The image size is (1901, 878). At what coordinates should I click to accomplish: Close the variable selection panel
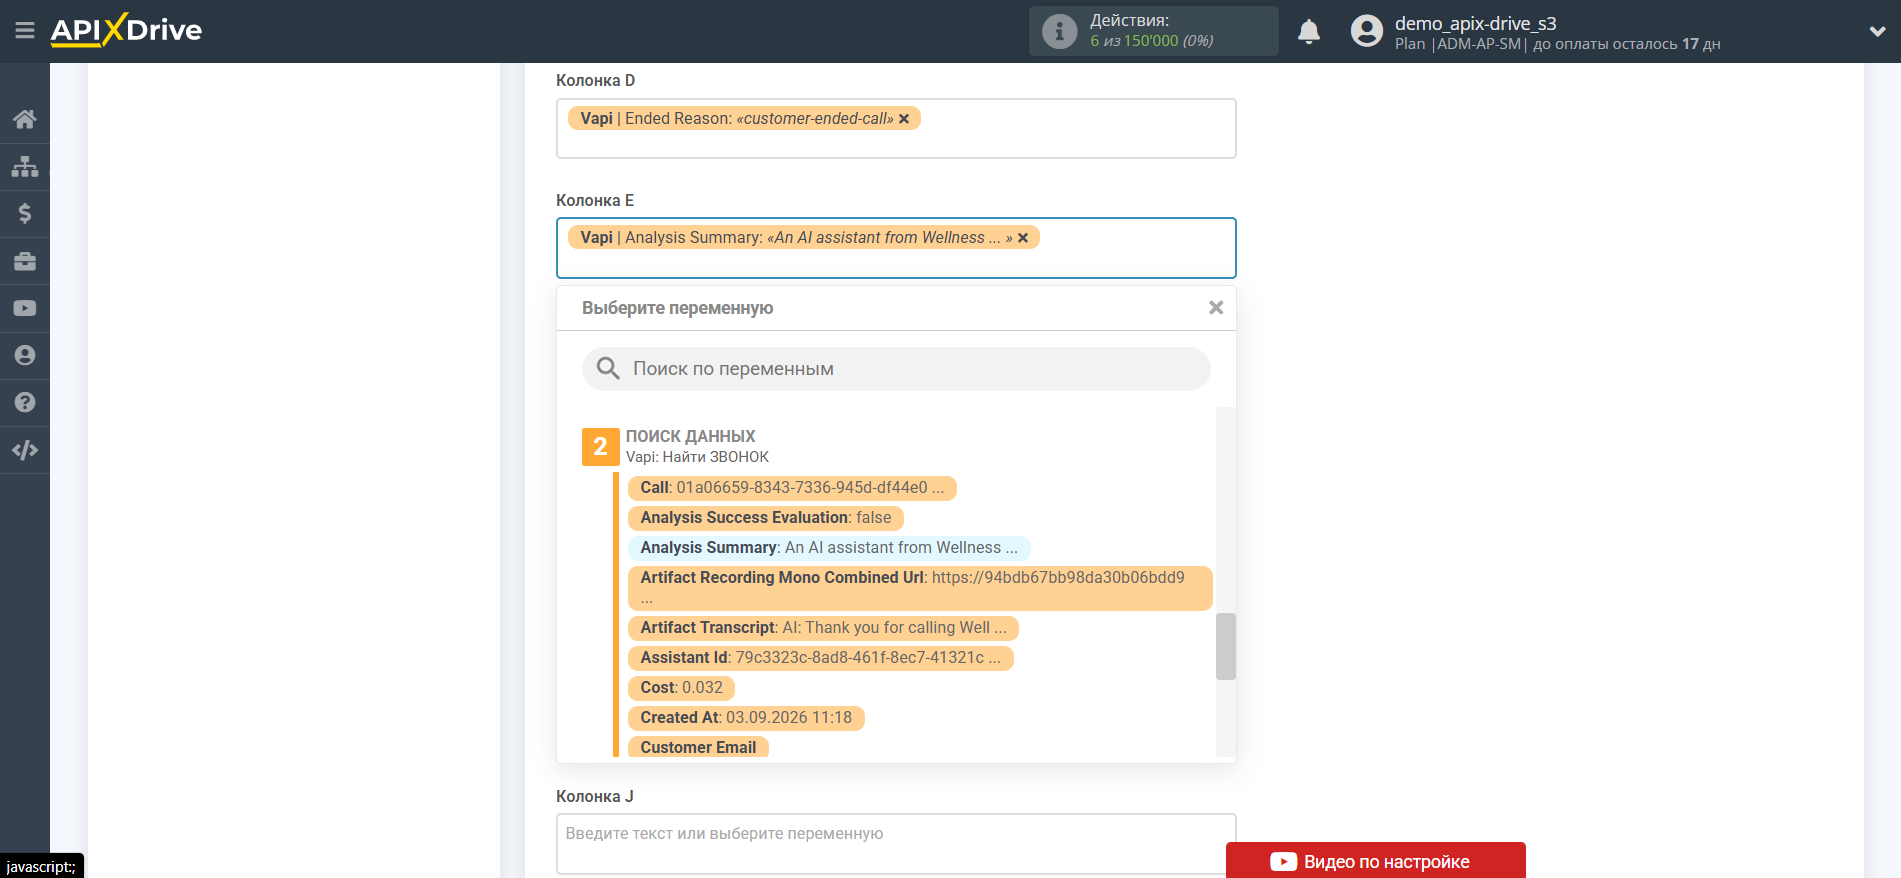1216,308
